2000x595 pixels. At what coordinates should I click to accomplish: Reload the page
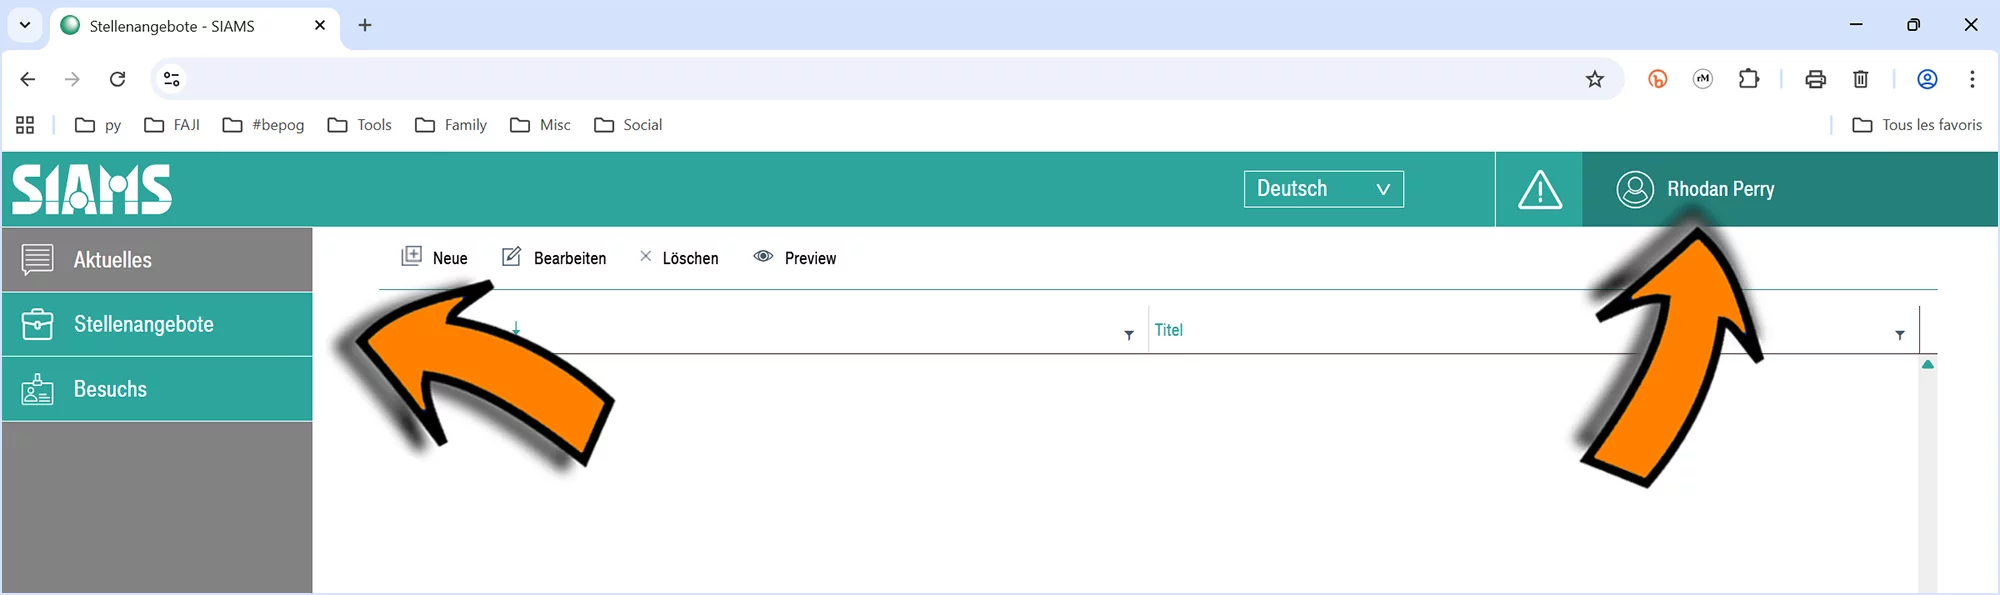117,79
